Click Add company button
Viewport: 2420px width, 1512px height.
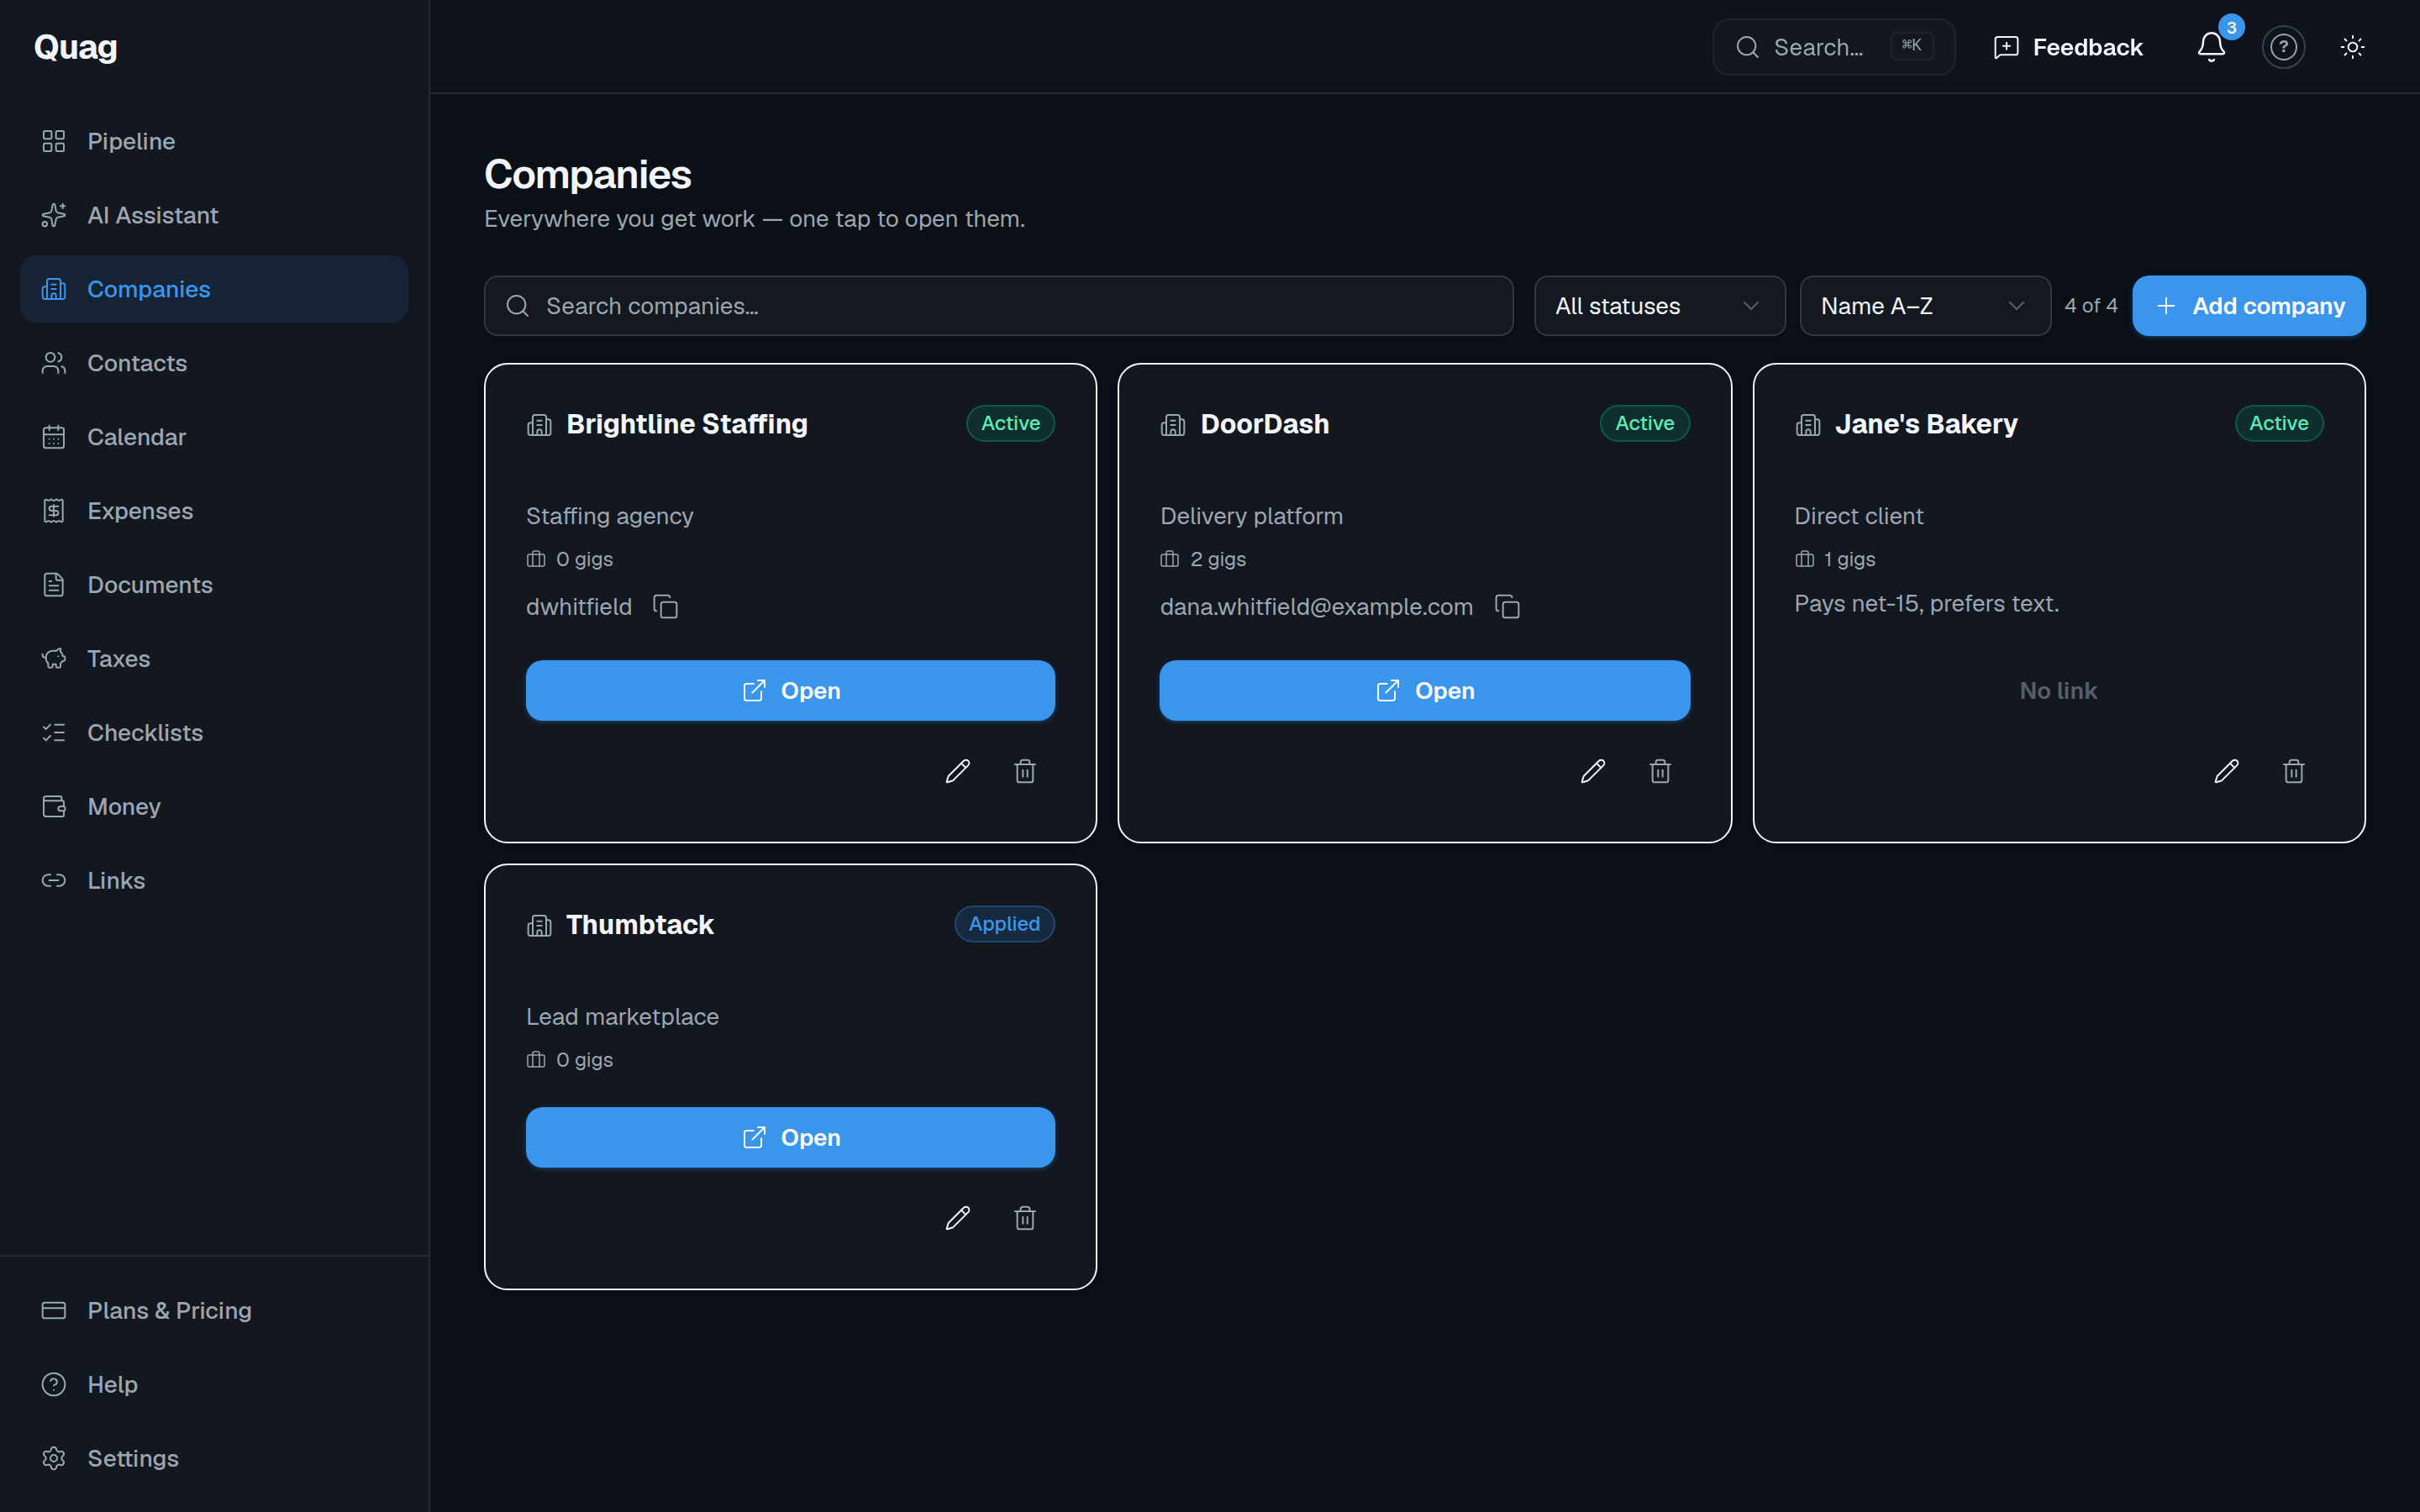tap(2248, 306)
